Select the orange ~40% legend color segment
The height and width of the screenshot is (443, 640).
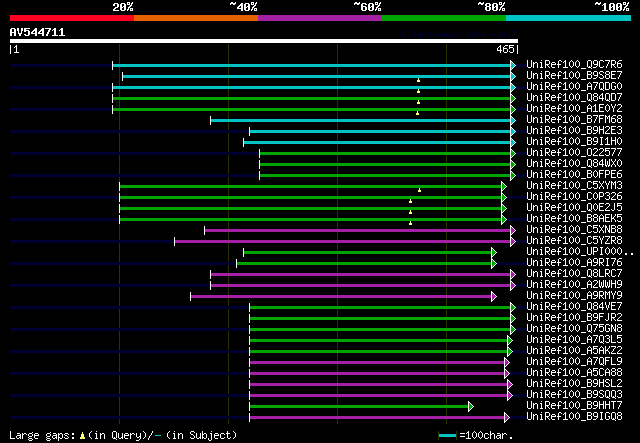click(x=196, y=18)
